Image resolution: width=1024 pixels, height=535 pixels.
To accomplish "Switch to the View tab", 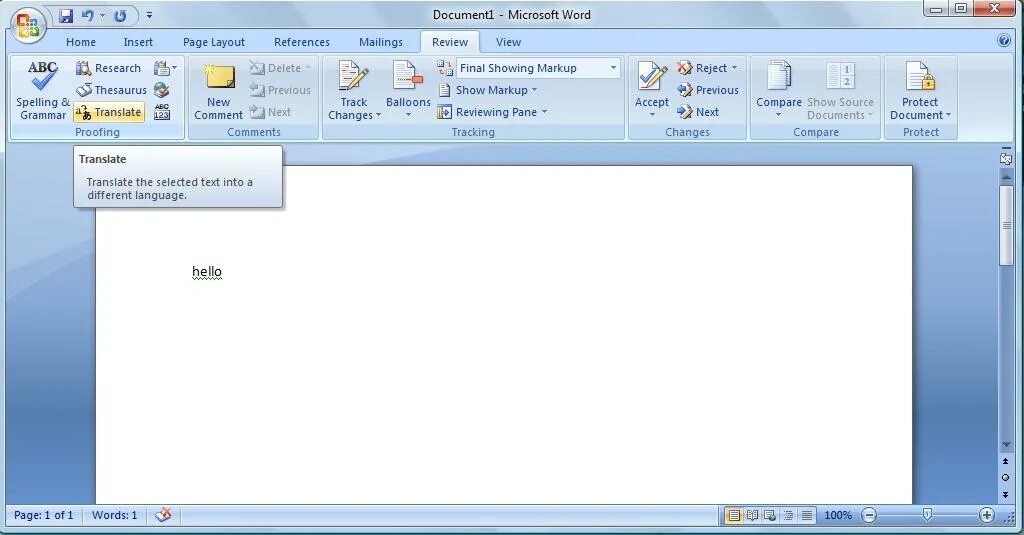I will click(x=508, y=42).
